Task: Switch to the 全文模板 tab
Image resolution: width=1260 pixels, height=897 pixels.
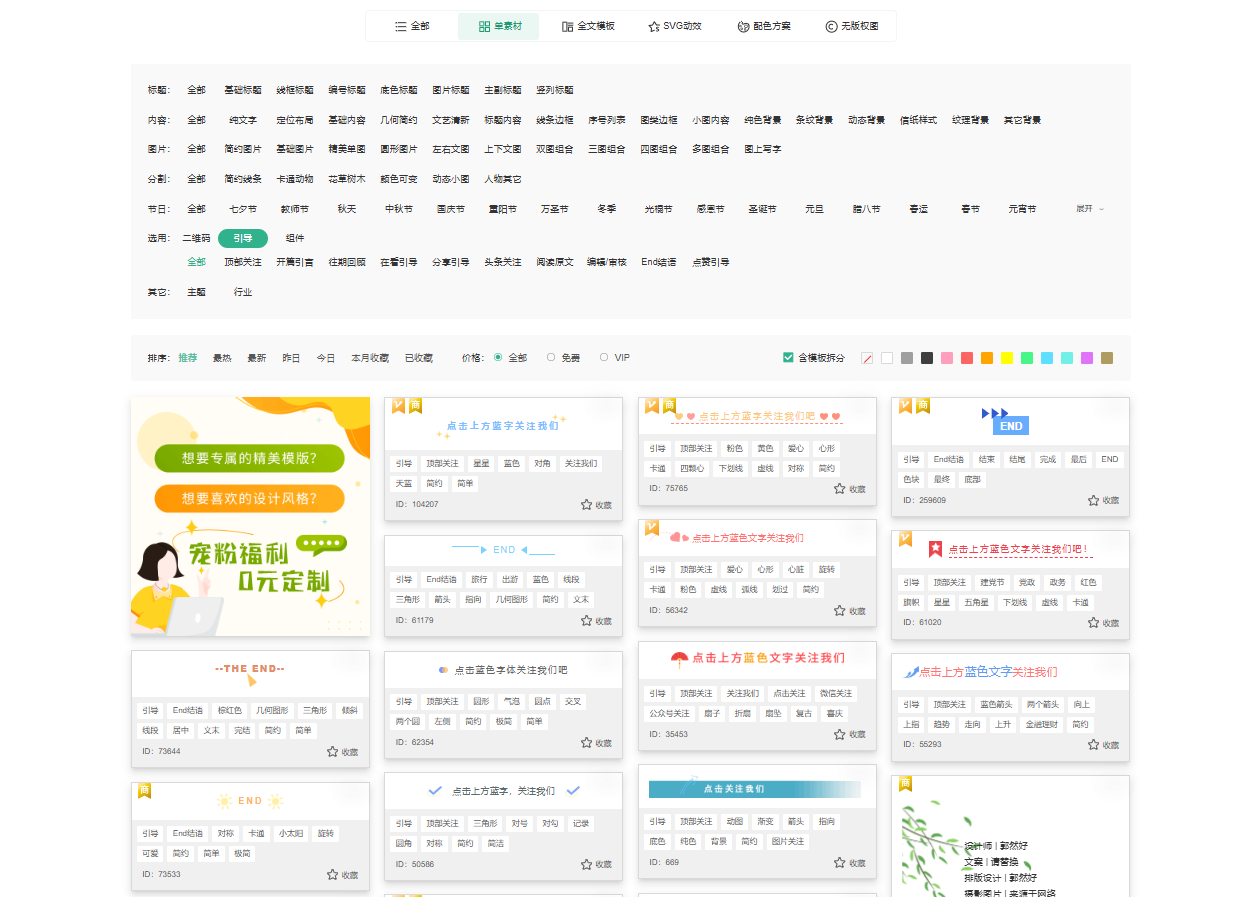Action: (587, 26)
